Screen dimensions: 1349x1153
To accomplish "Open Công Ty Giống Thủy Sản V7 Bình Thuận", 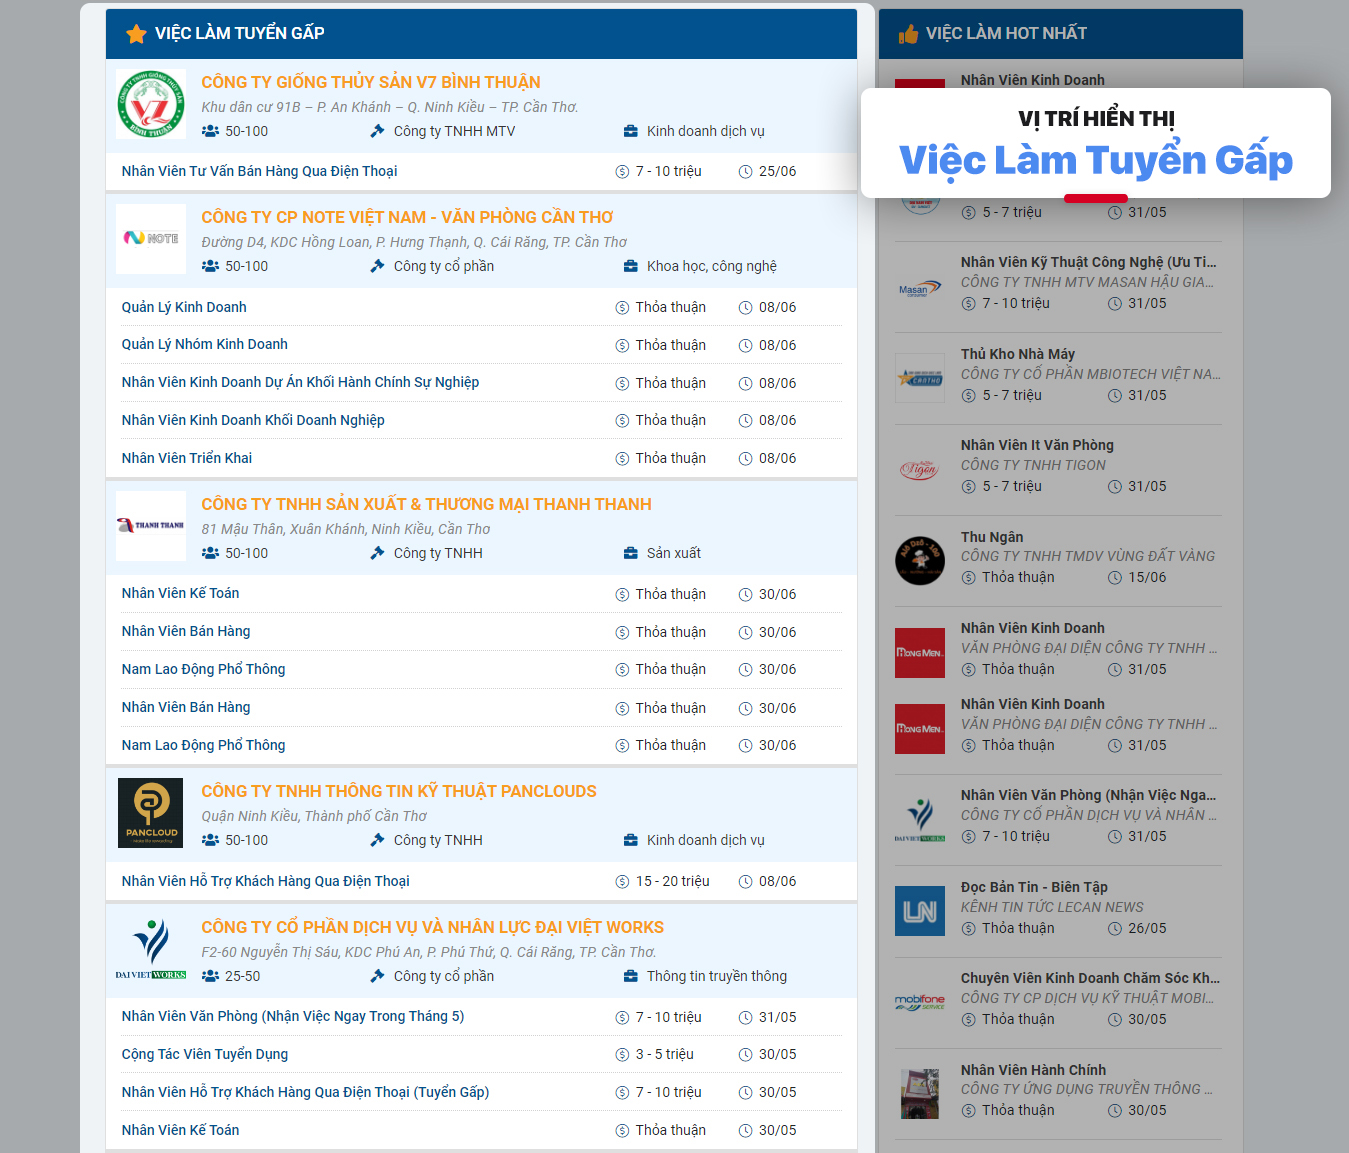I will (370, 82).
